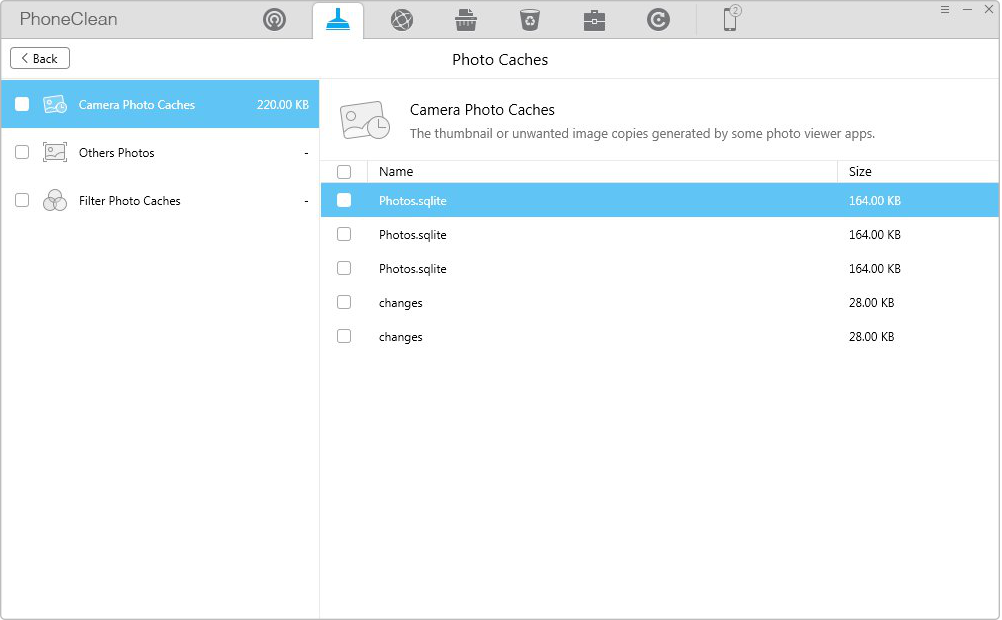Open the Quick Clean target icon
1002x620 pixels.
tap(274, 20)
